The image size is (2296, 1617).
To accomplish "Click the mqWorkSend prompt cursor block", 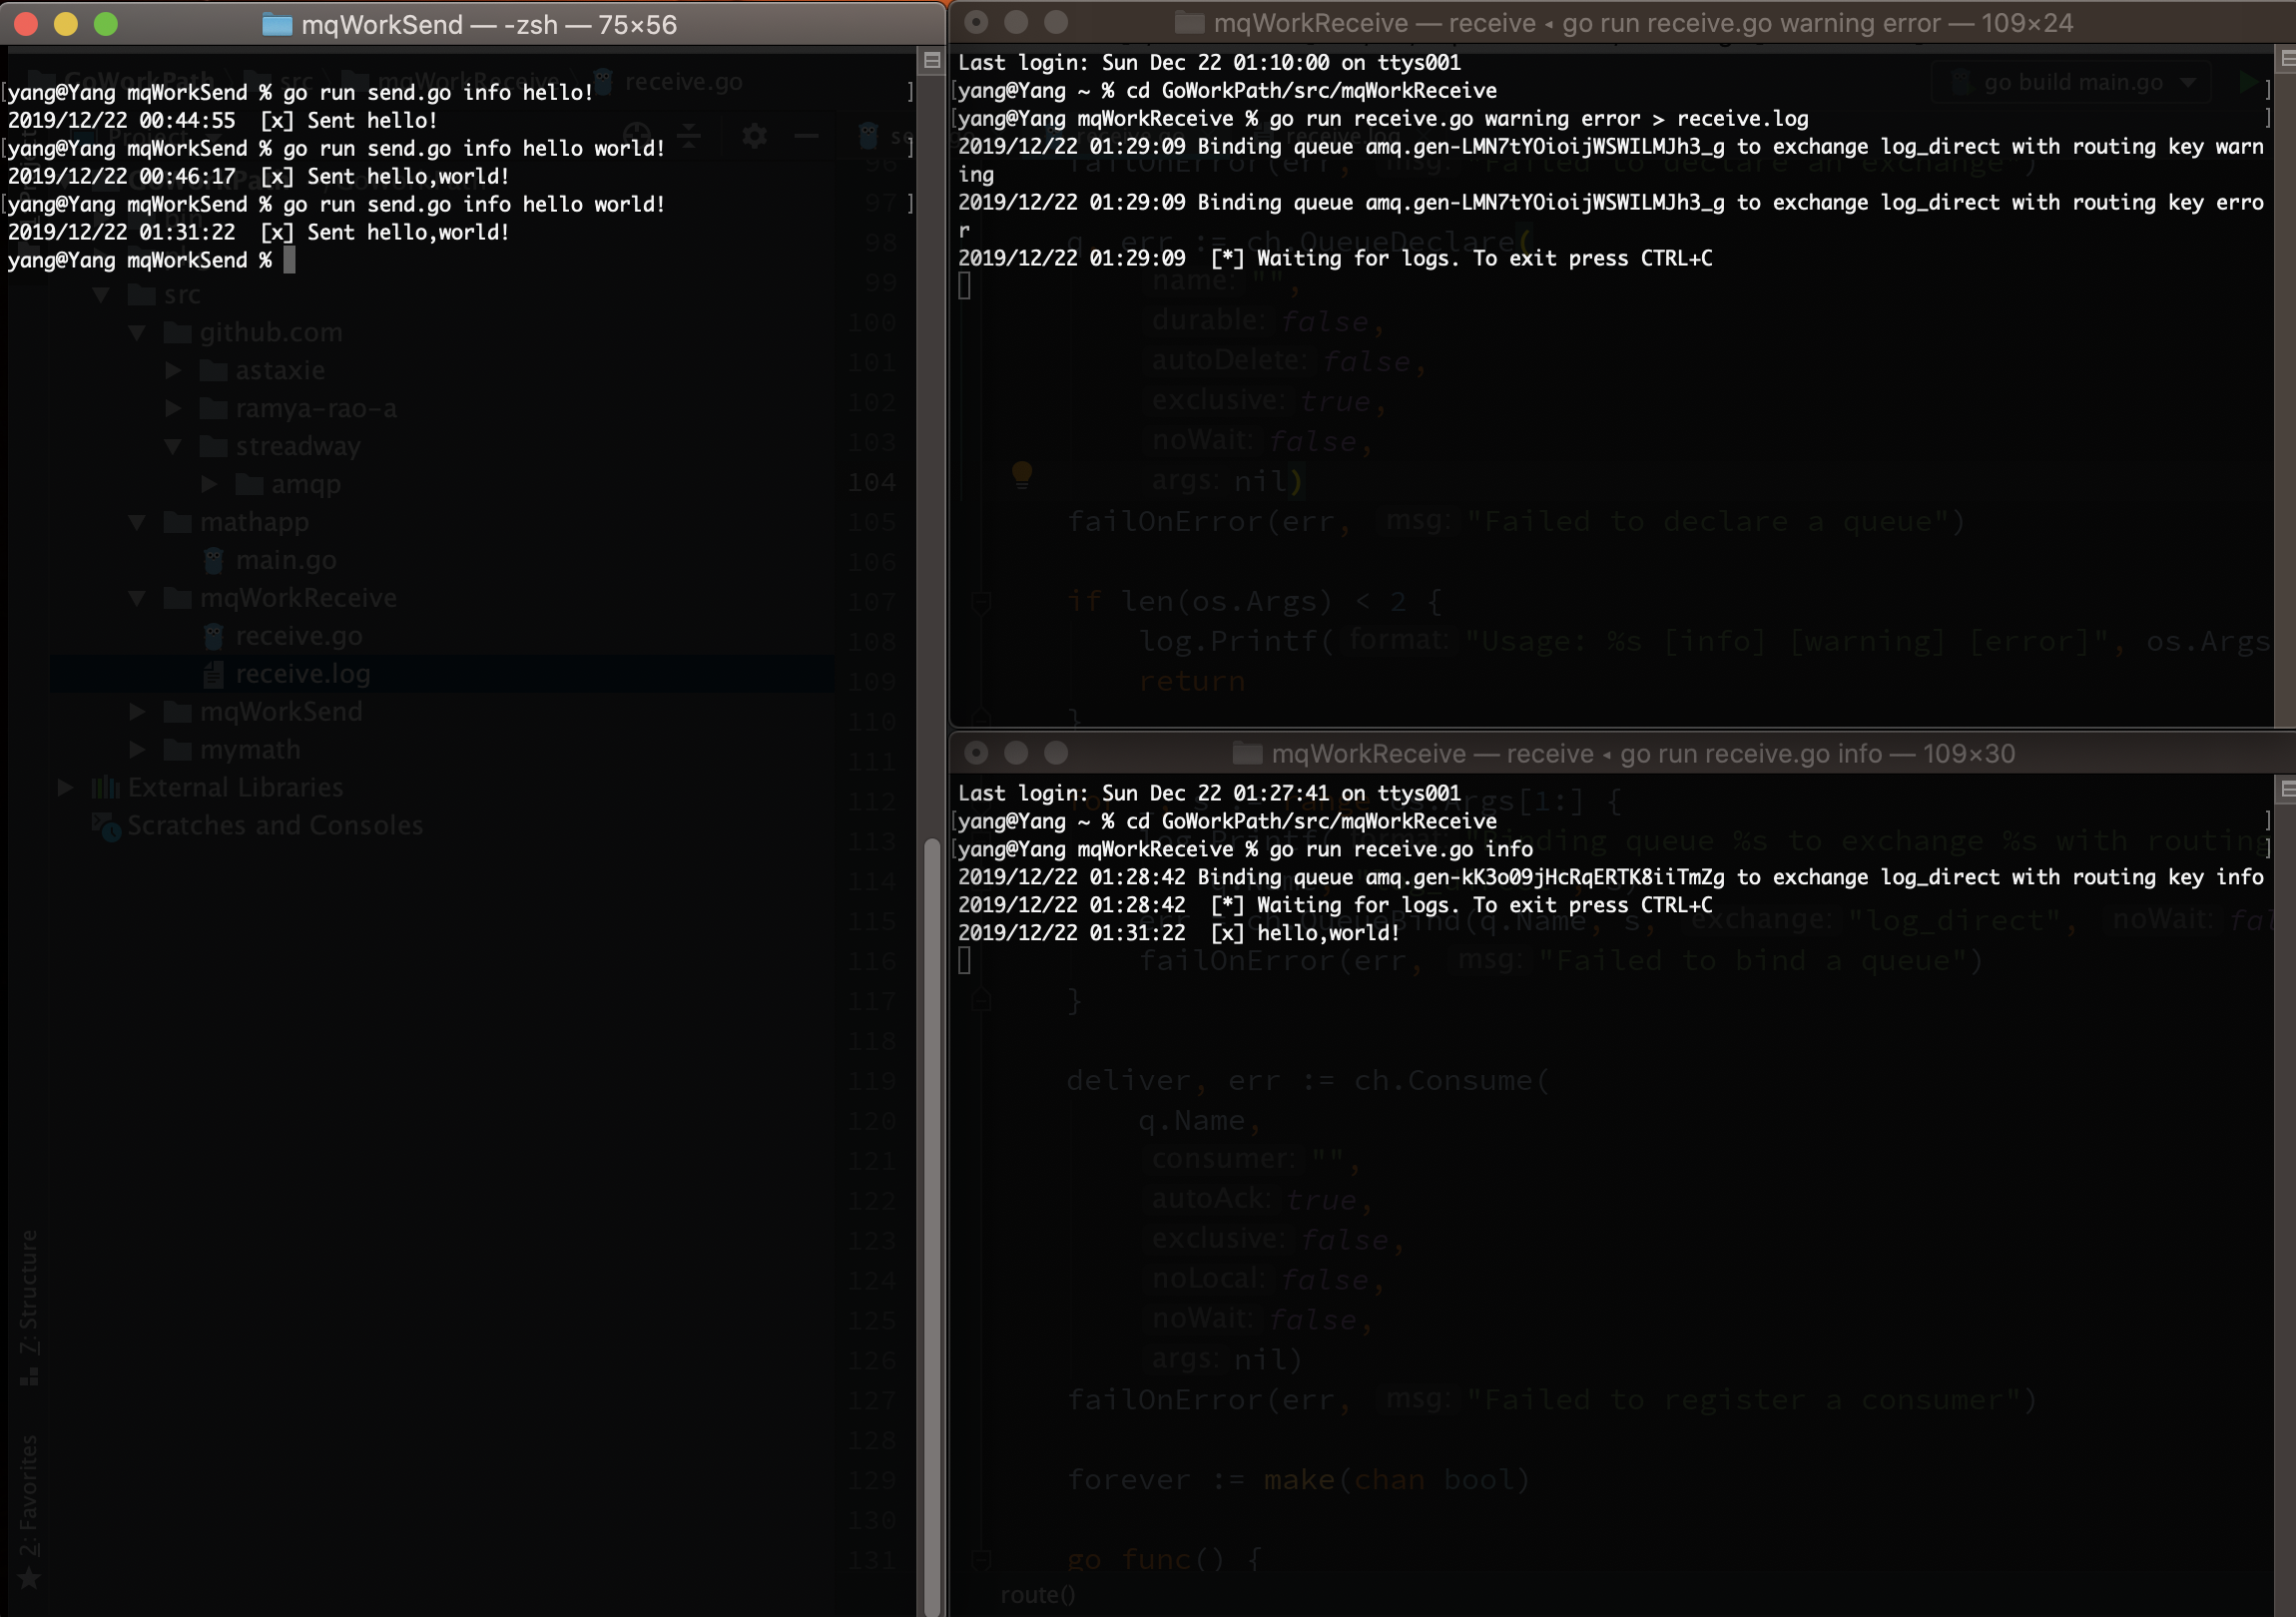I will coord(289,260).
